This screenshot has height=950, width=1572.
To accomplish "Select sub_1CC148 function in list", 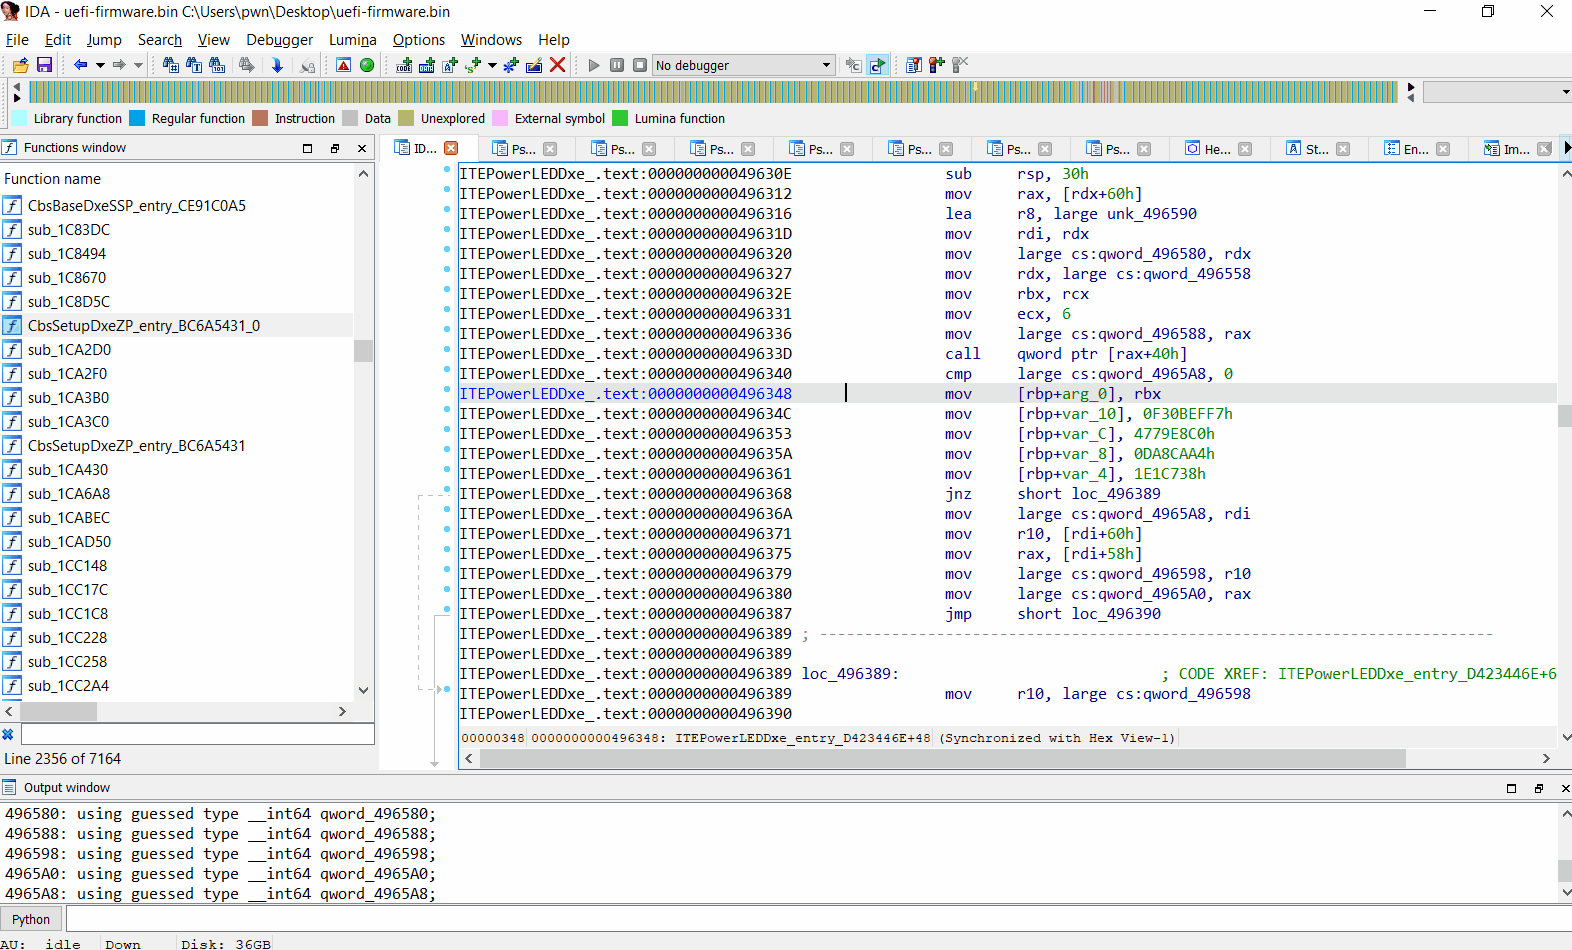I will (67, 566).
